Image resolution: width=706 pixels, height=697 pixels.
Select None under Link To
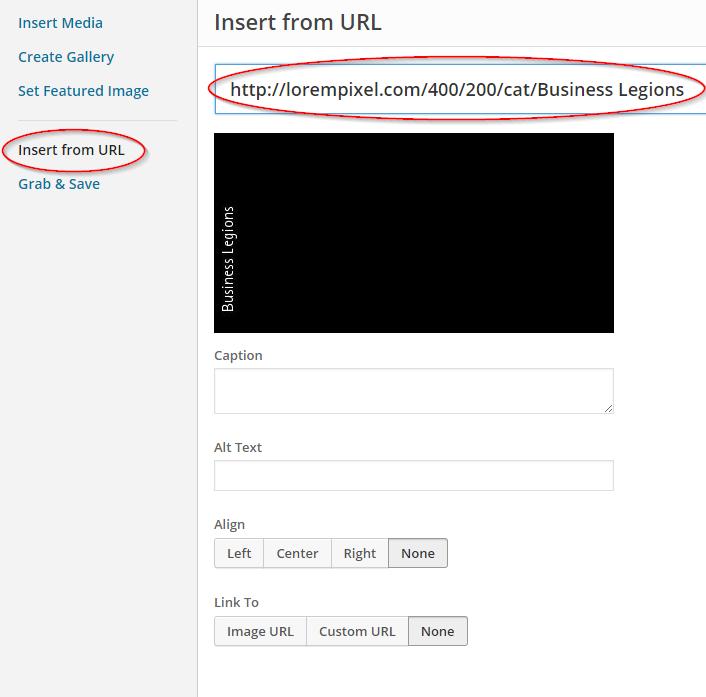pyautogui.click(x=437, y=631)
